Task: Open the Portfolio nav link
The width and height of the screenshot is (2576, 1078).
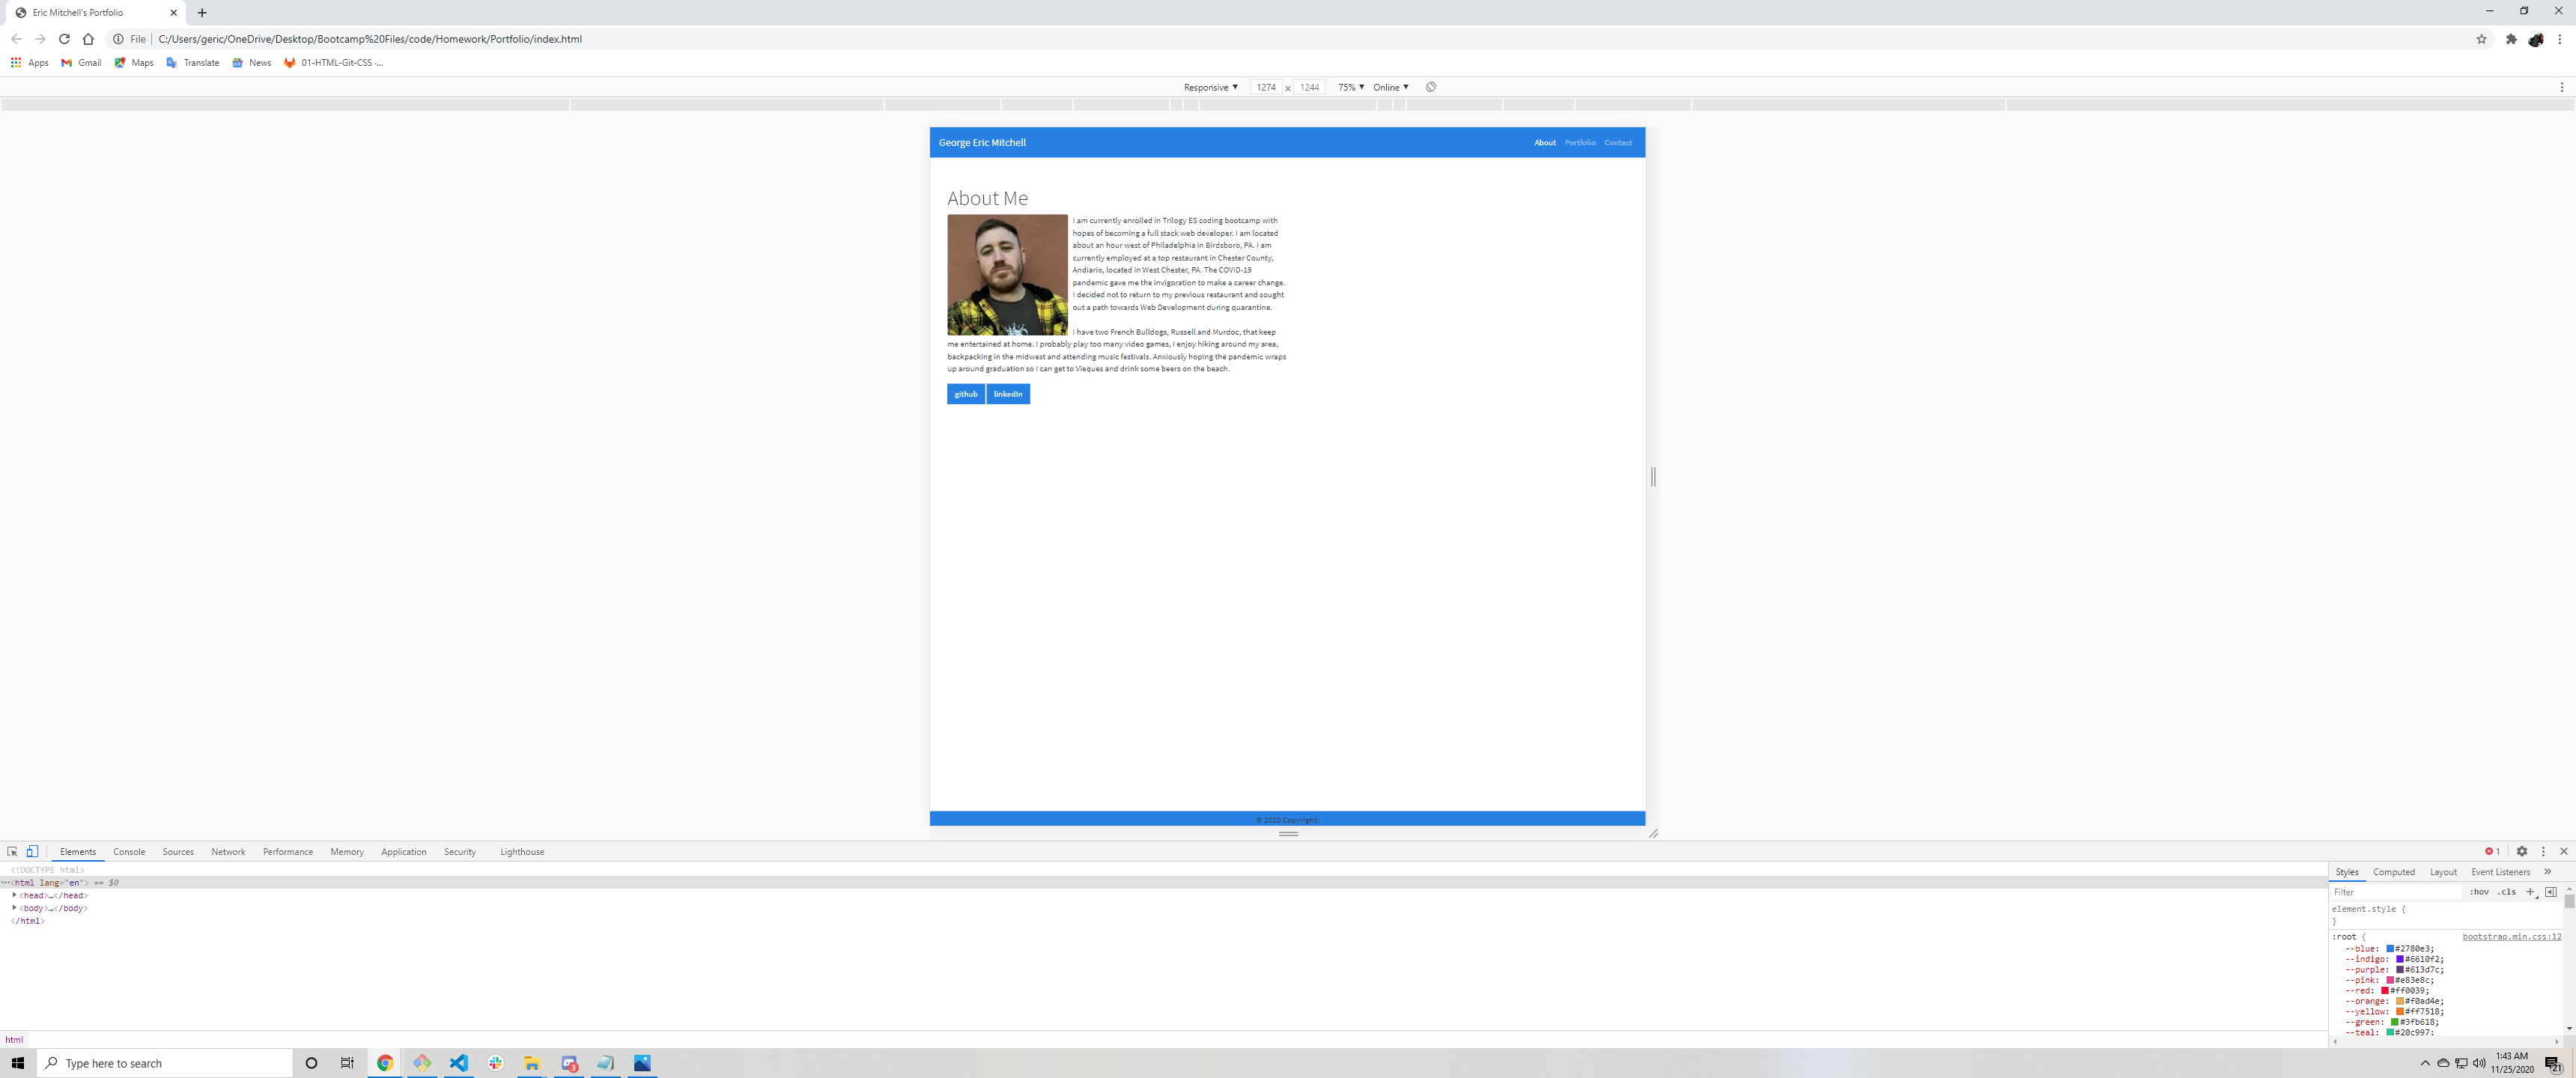Action: pyautogui.click(x=1580, y=142)
